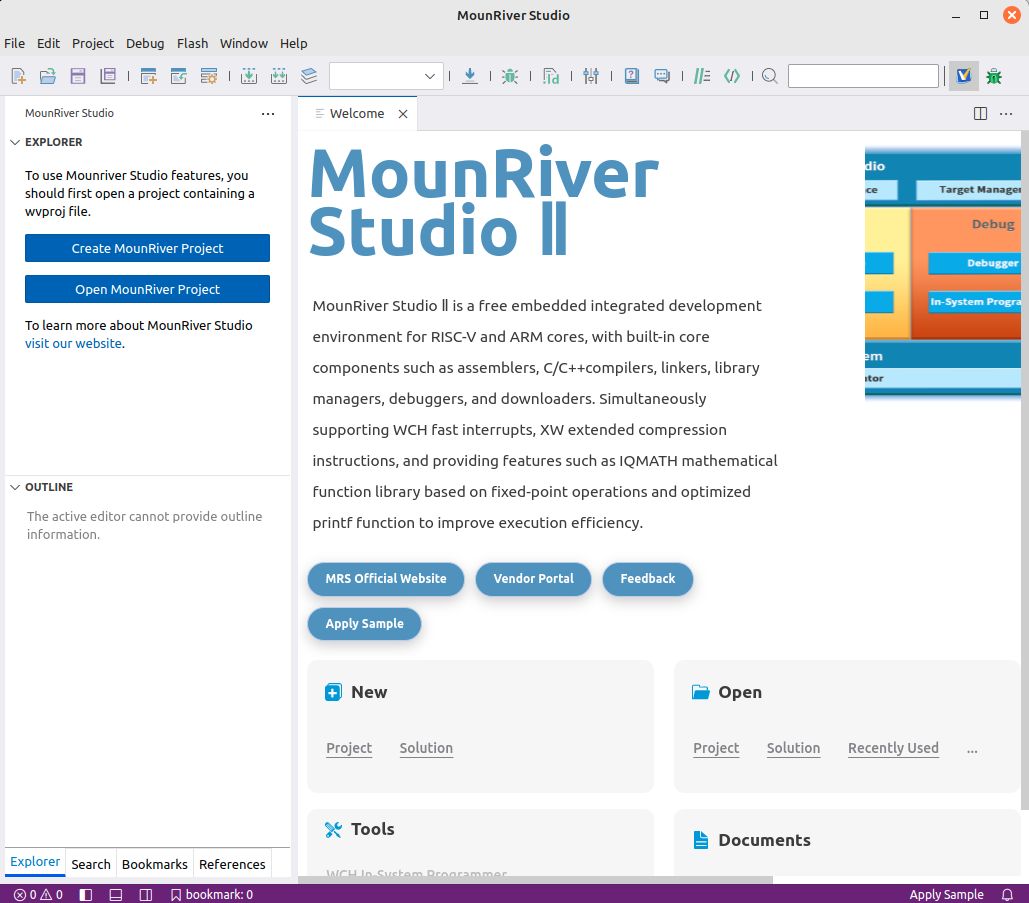
Task: Open the Debug menu
Action: coord(145,43)
